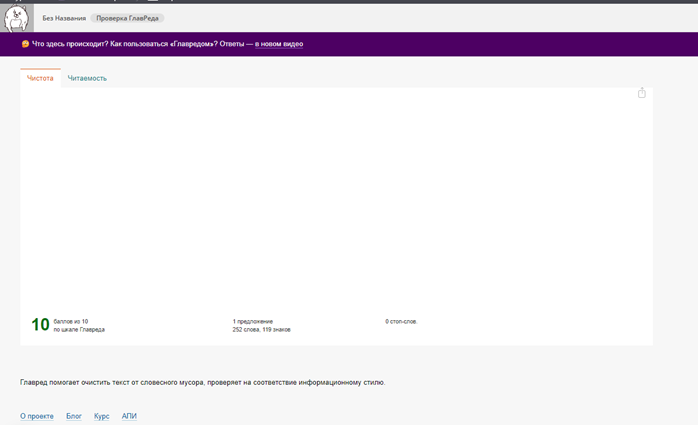Open the Проверка ГлавРеда pill in header
698x425 pixels.
coord(128,18)
